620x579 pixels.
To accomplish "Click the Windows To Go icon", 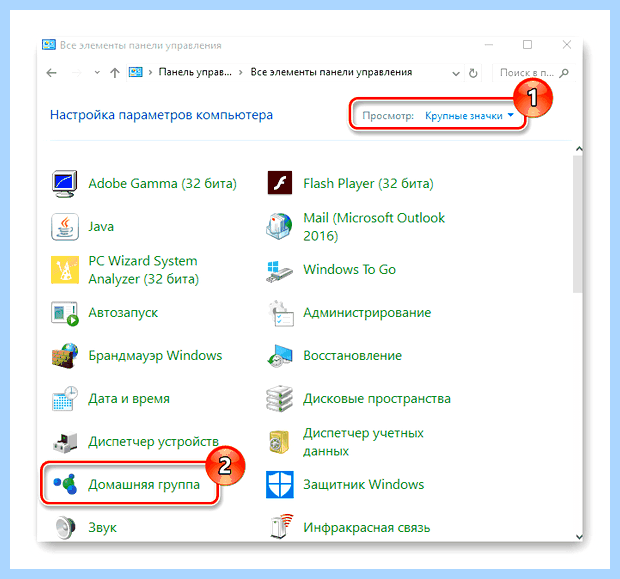I will pyautogui.click(x=279, y=271).
